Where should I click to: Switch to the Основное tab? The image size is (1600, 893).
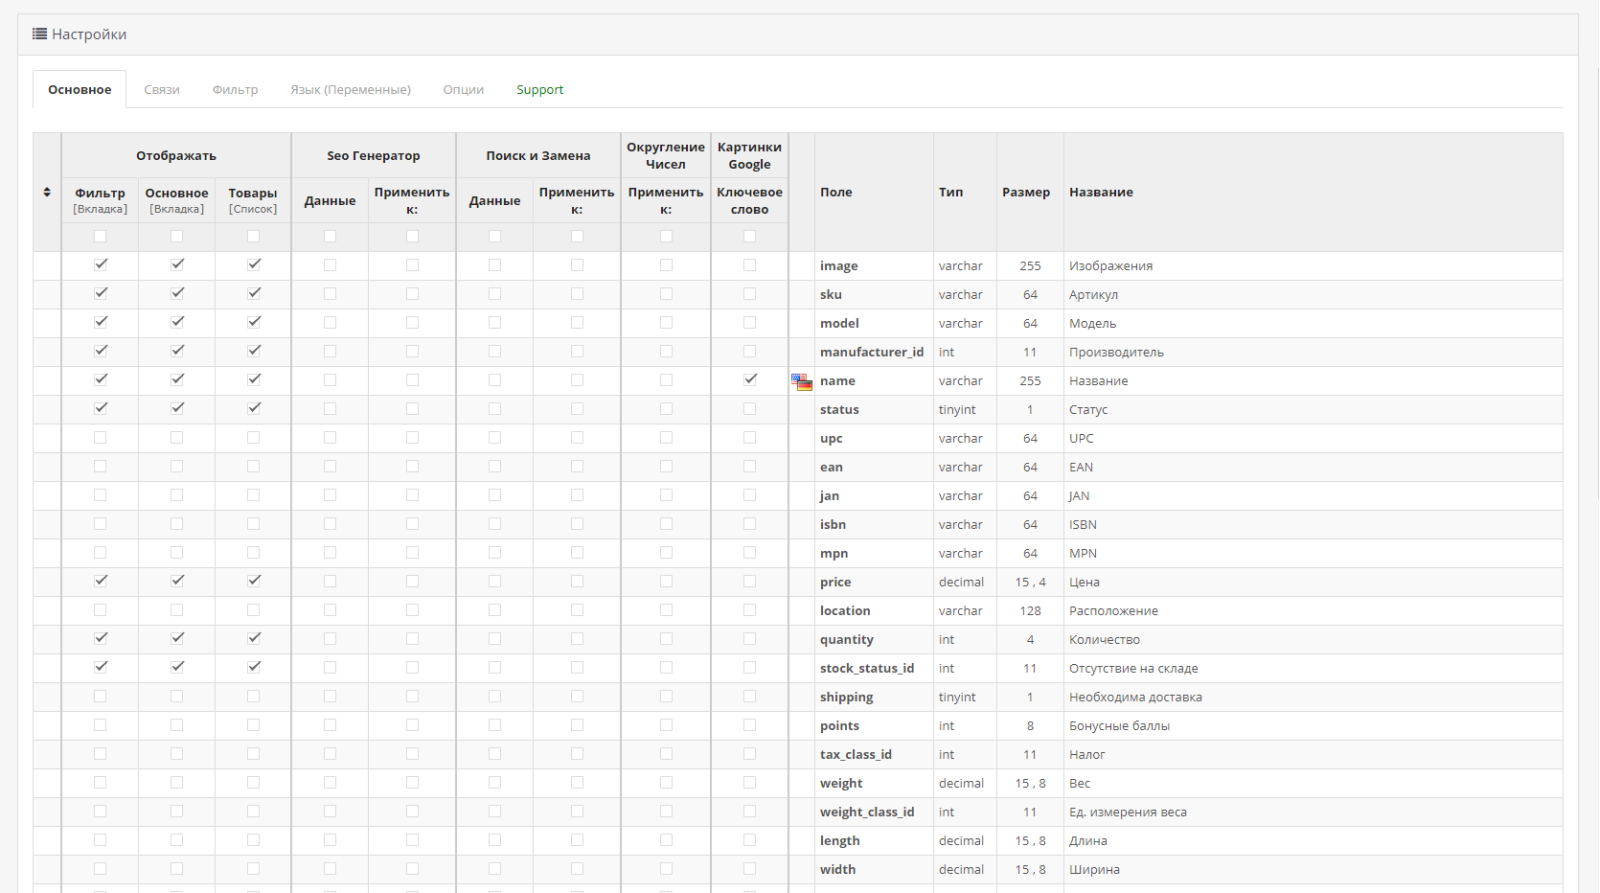click(x=80, y=89)
